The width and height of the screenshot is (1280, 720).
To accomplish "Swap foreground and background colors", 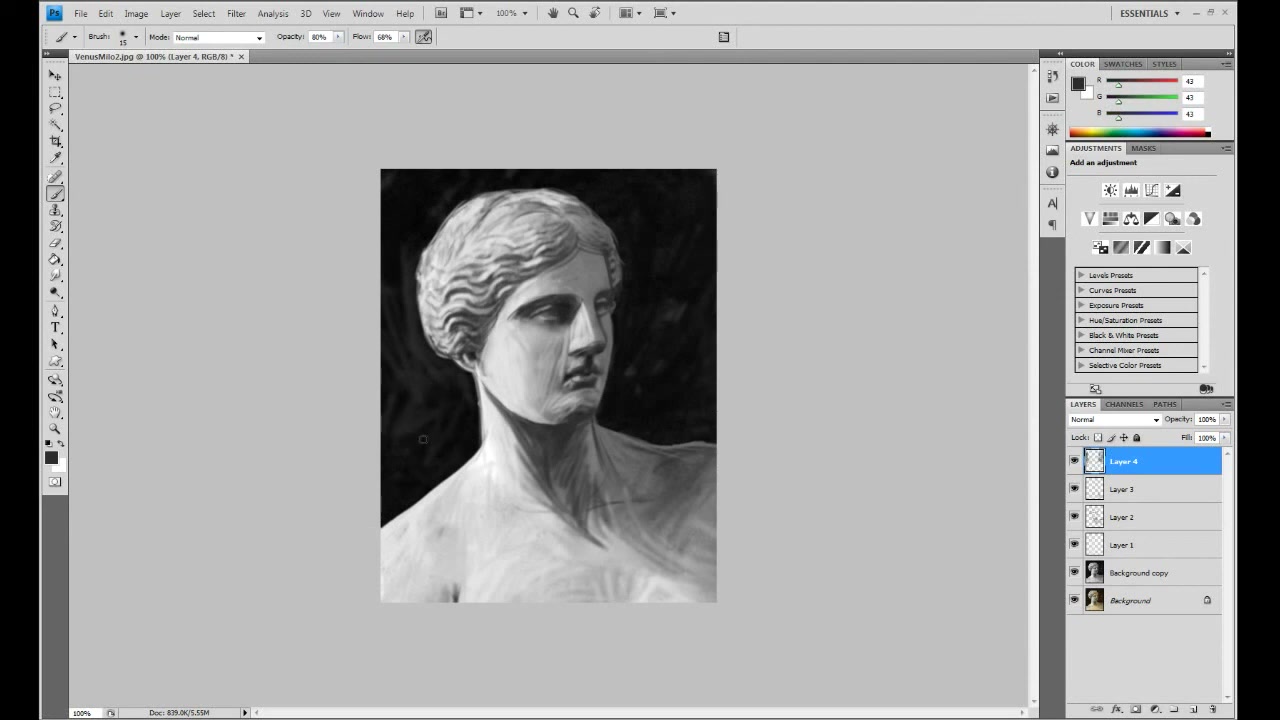I will pyautogui.click(x=62, y=444).
